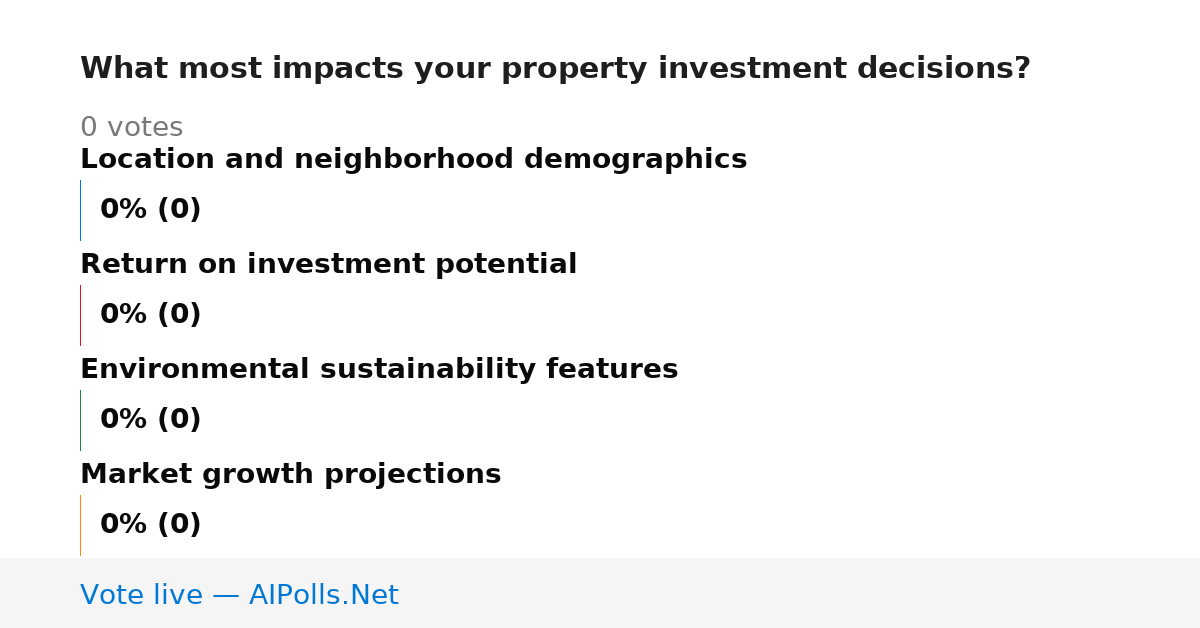Click the "0 votes" count text
The image size is (1200, 628).
pyautogui.click(x=131, y=128)
